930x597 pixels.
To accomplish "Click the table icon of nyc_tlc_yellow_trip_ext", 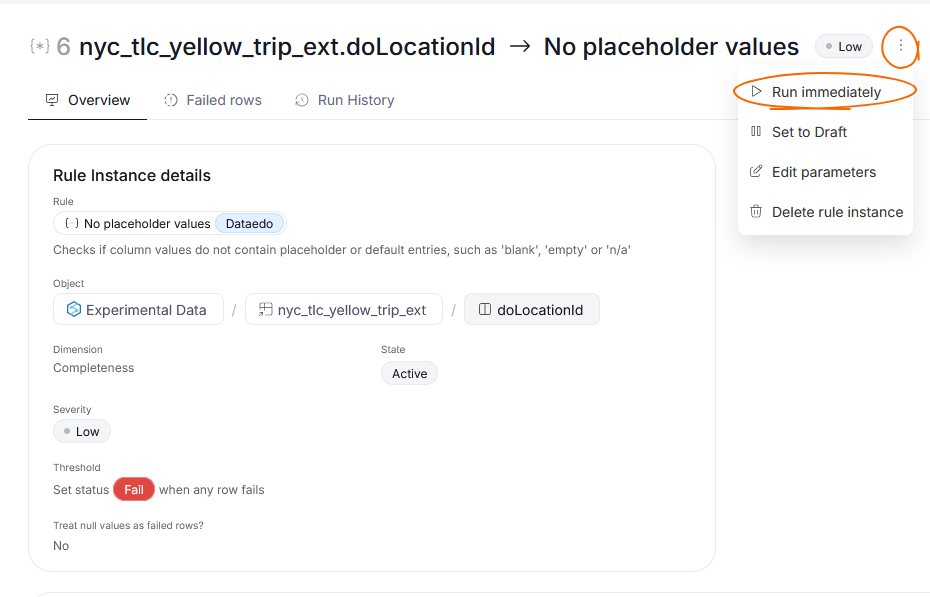I will pyautogui.click(x=266, y=309).
